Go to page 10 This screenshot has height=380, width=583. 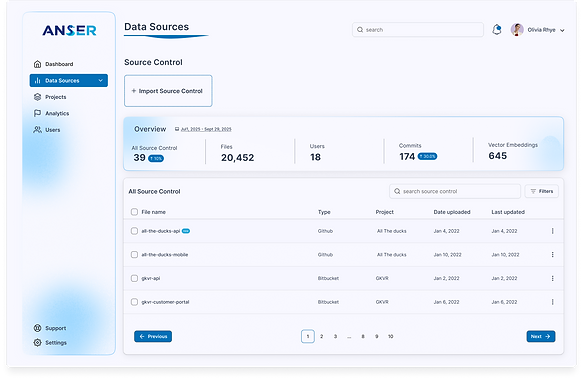[x=390, y=336]
